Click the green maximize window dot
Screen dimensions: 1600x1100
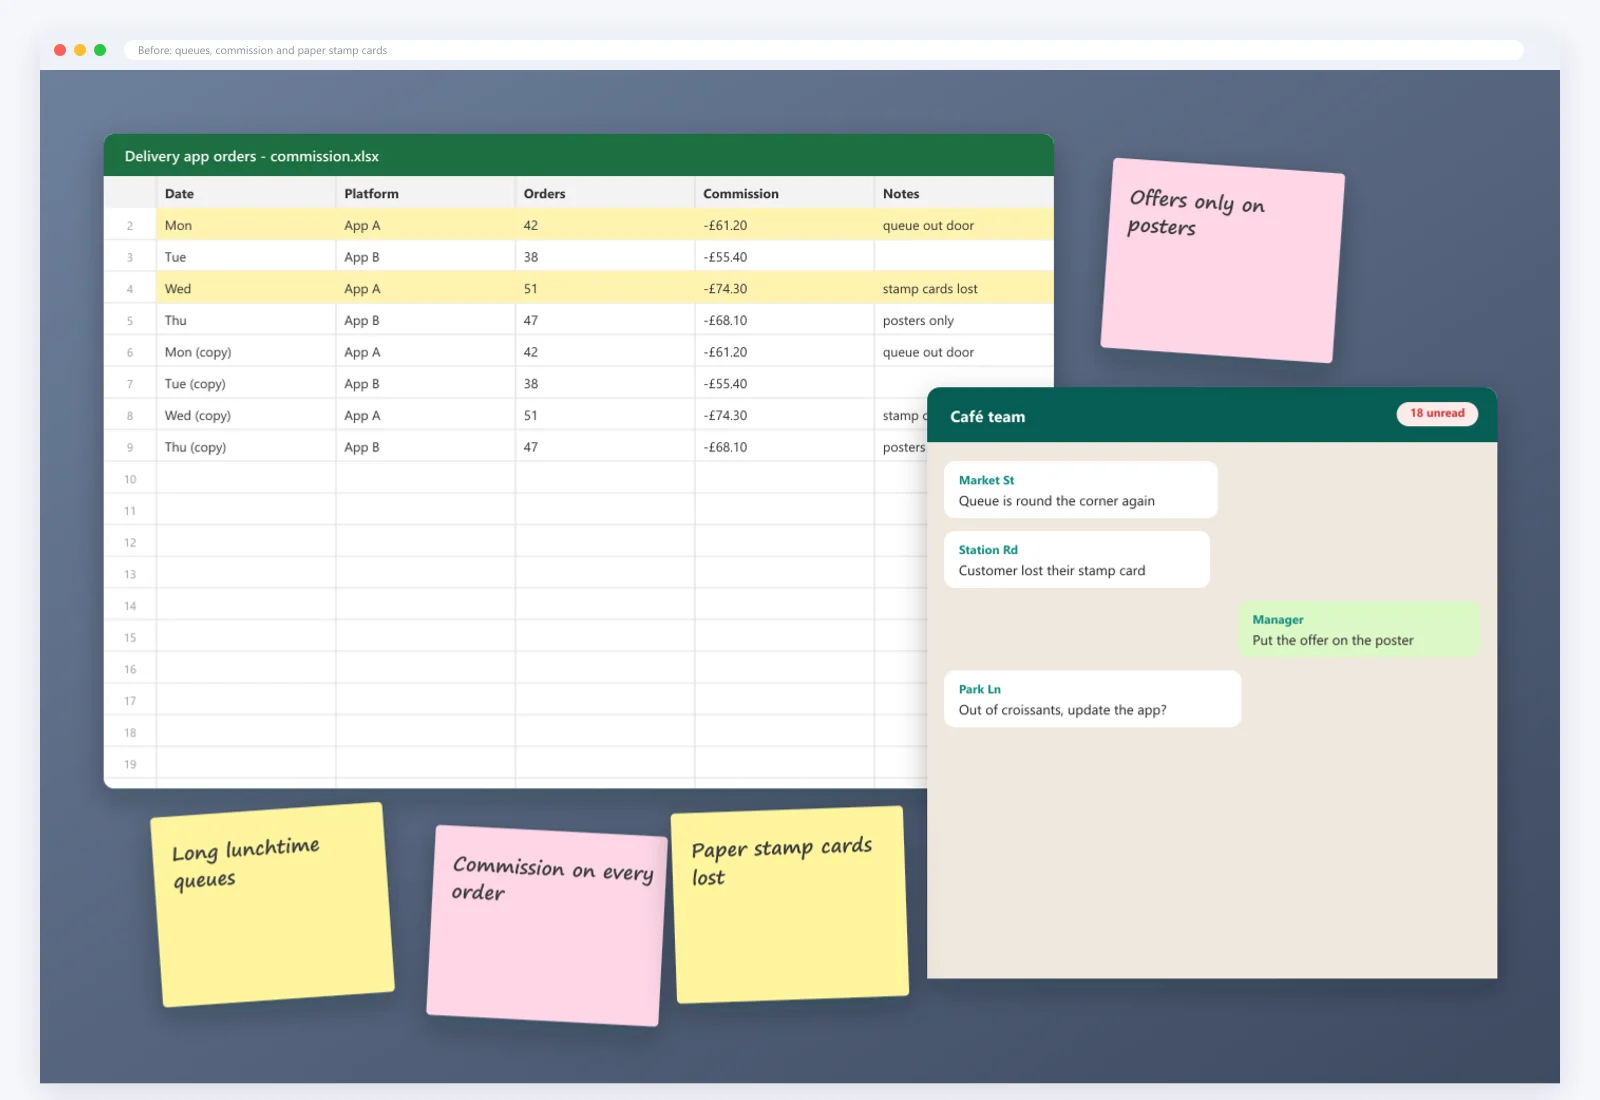pyautogui.click(x=100, y=50)
